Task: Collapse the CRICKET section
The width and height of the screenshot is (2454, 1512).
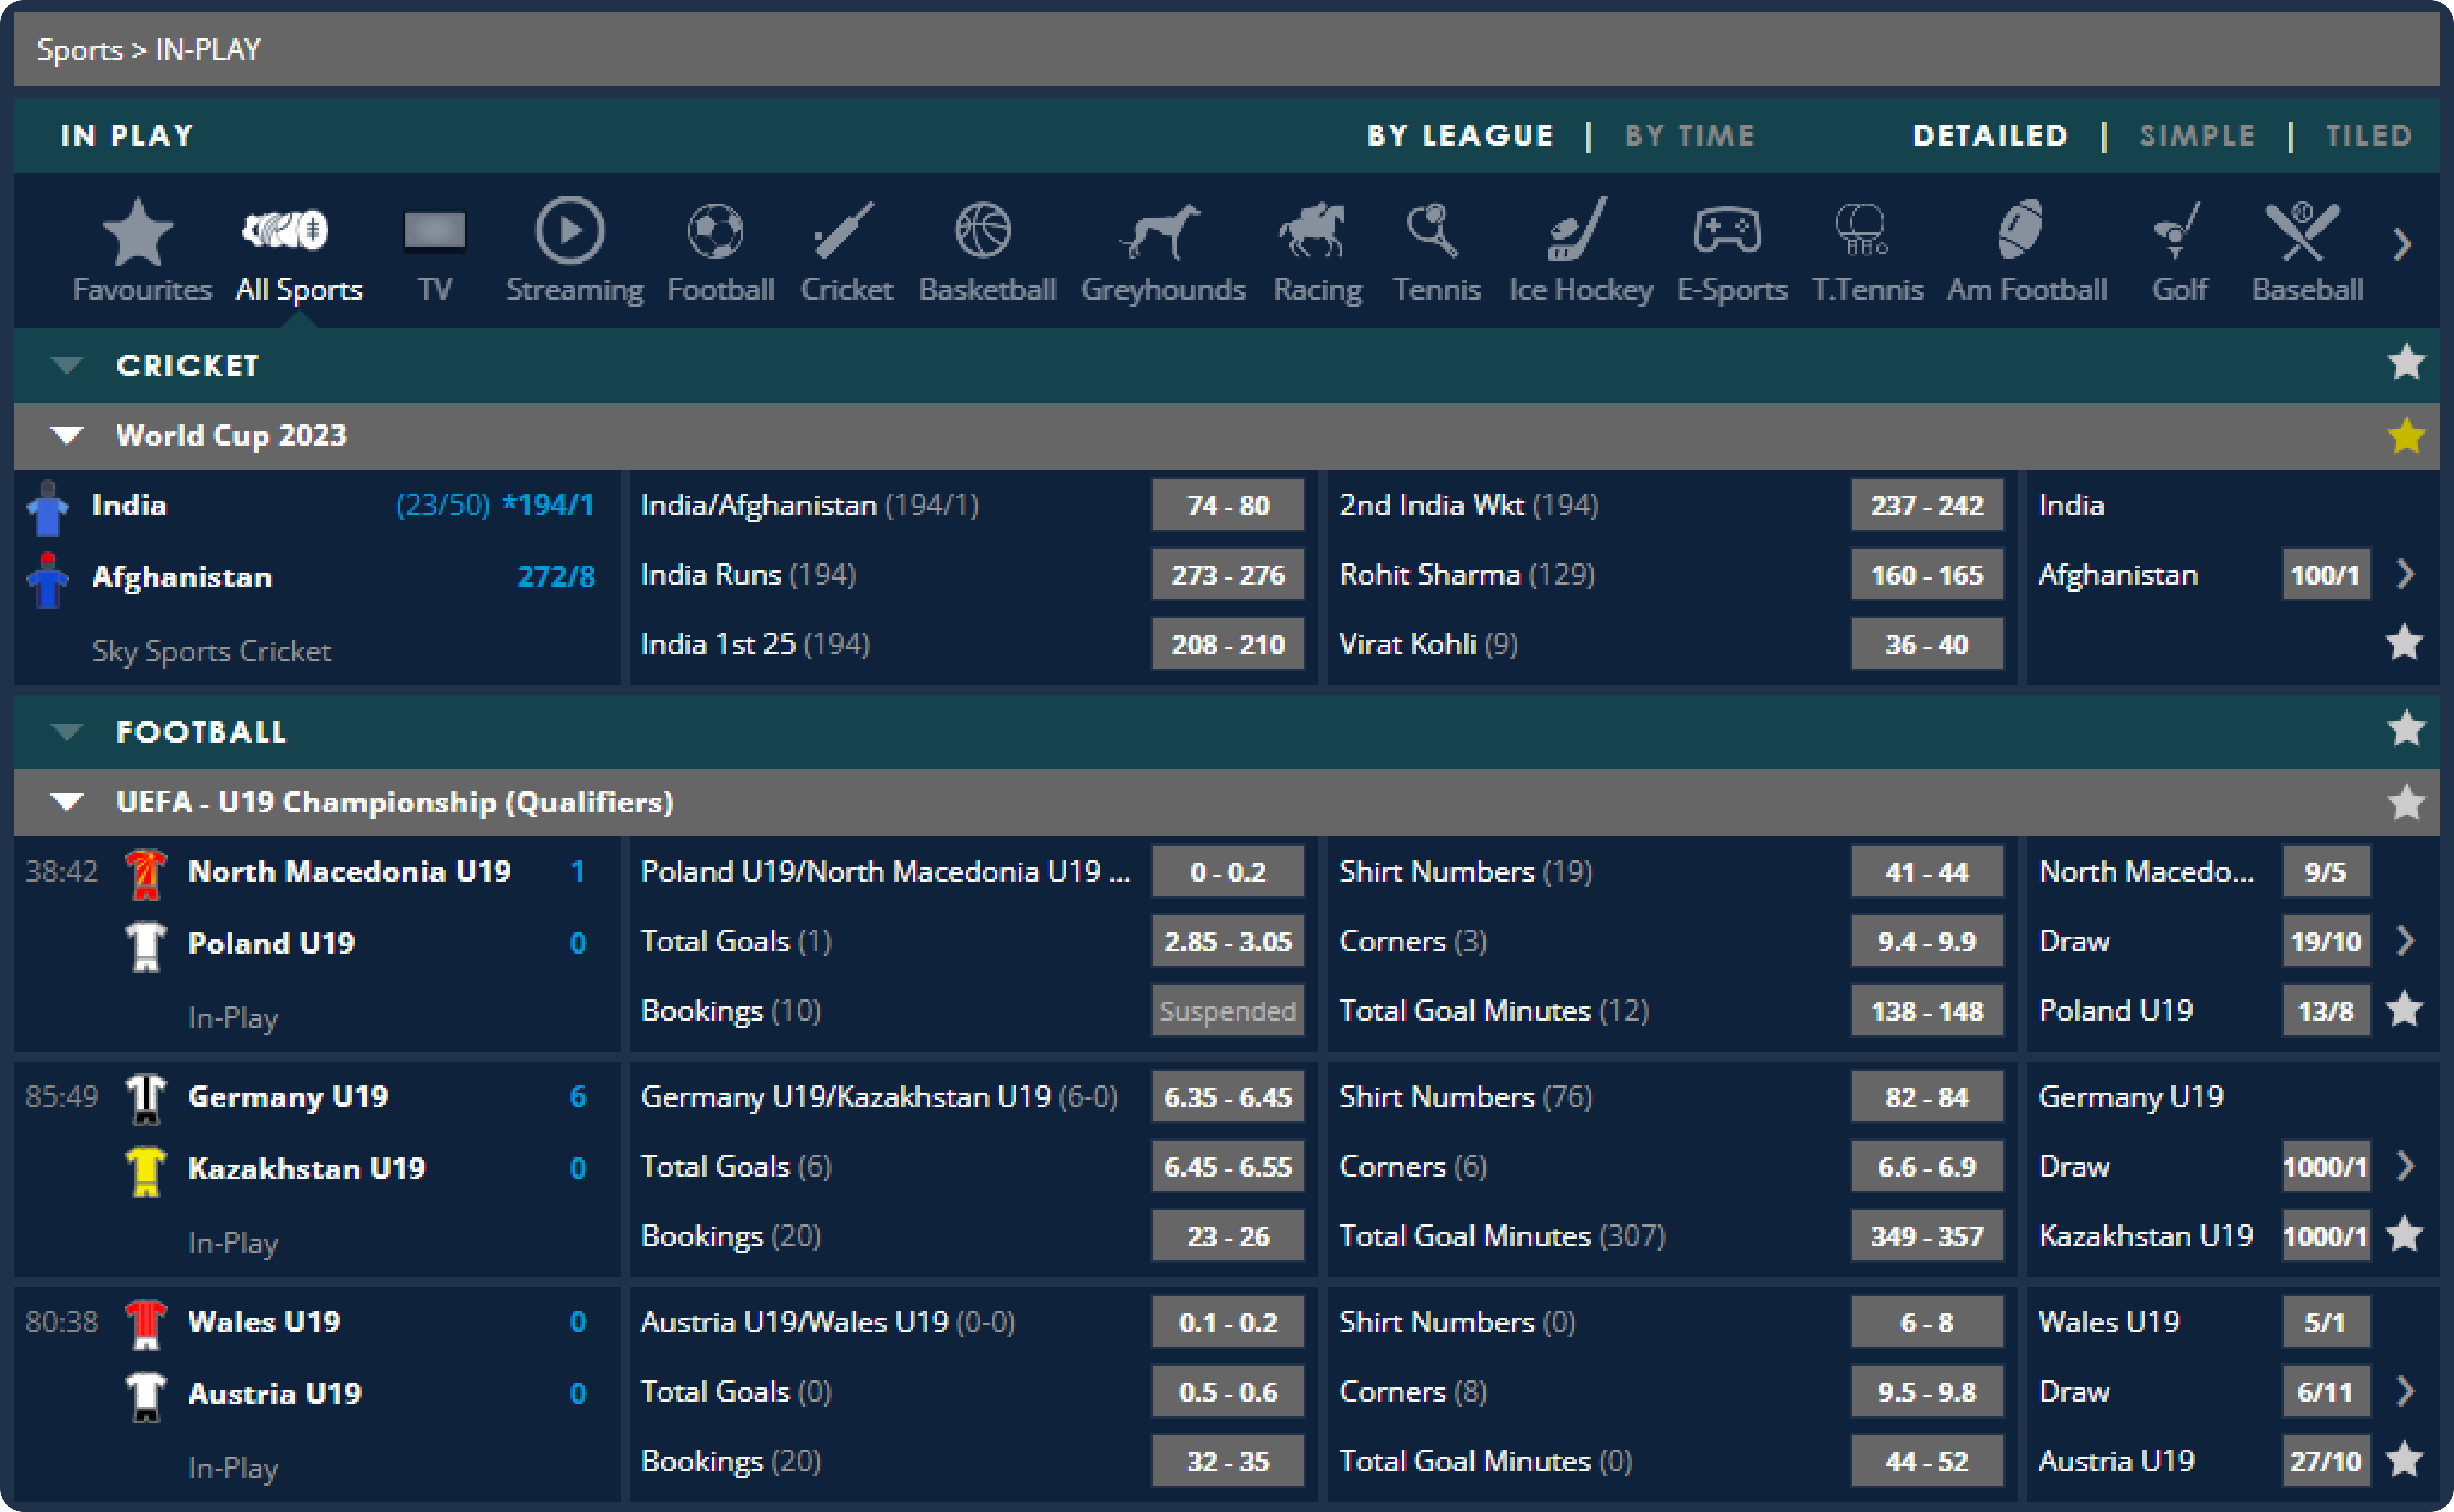Action: click(66, 365)
